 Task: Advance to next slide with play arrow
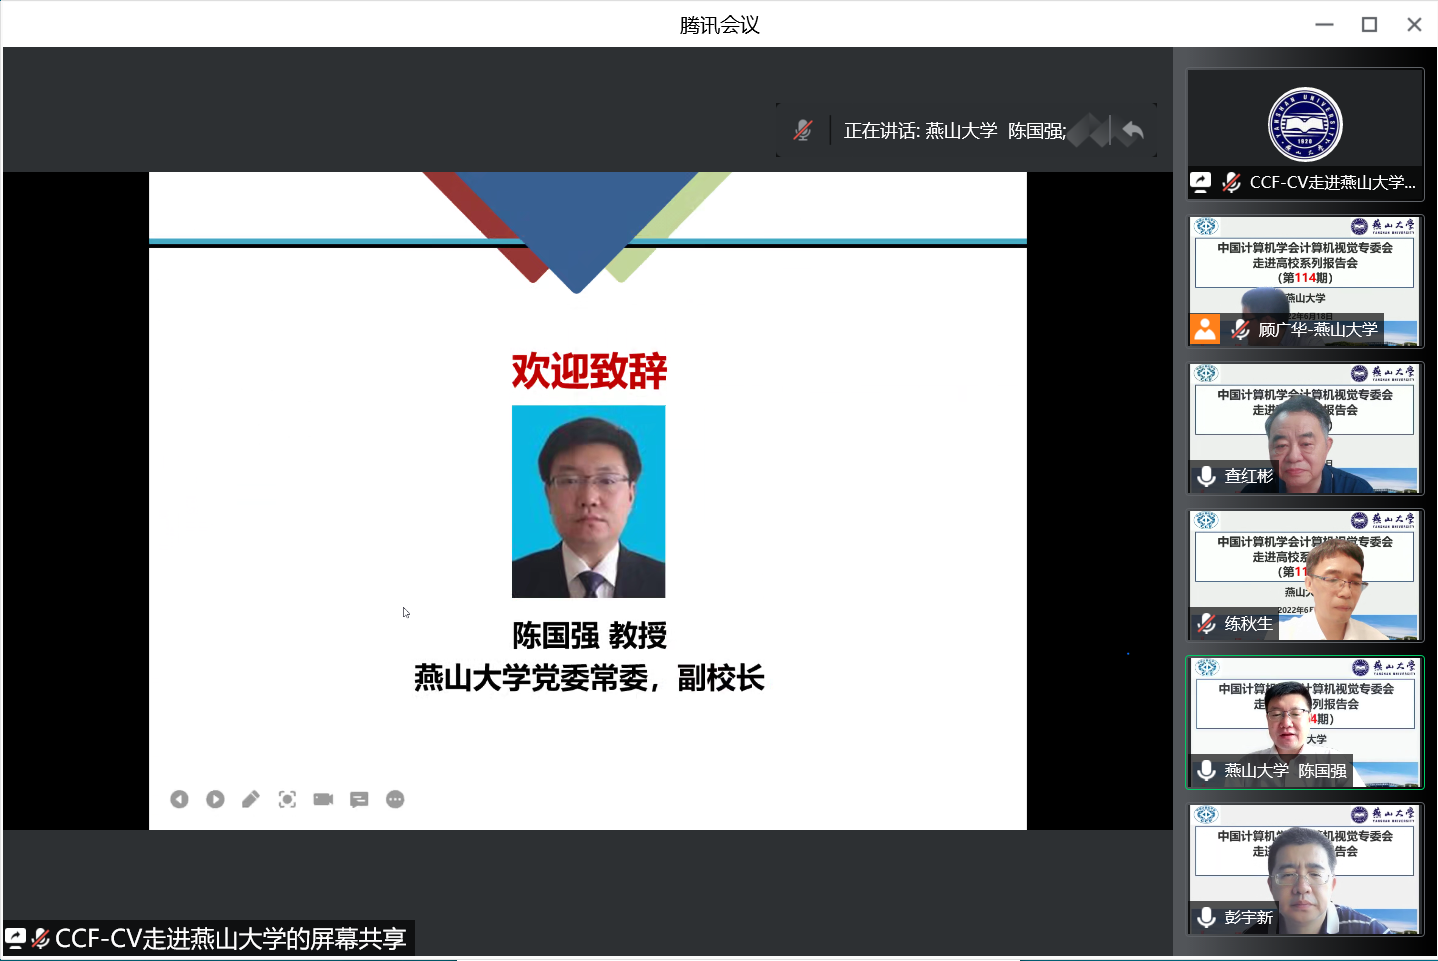pyautogui.click(x=215, y=799)
